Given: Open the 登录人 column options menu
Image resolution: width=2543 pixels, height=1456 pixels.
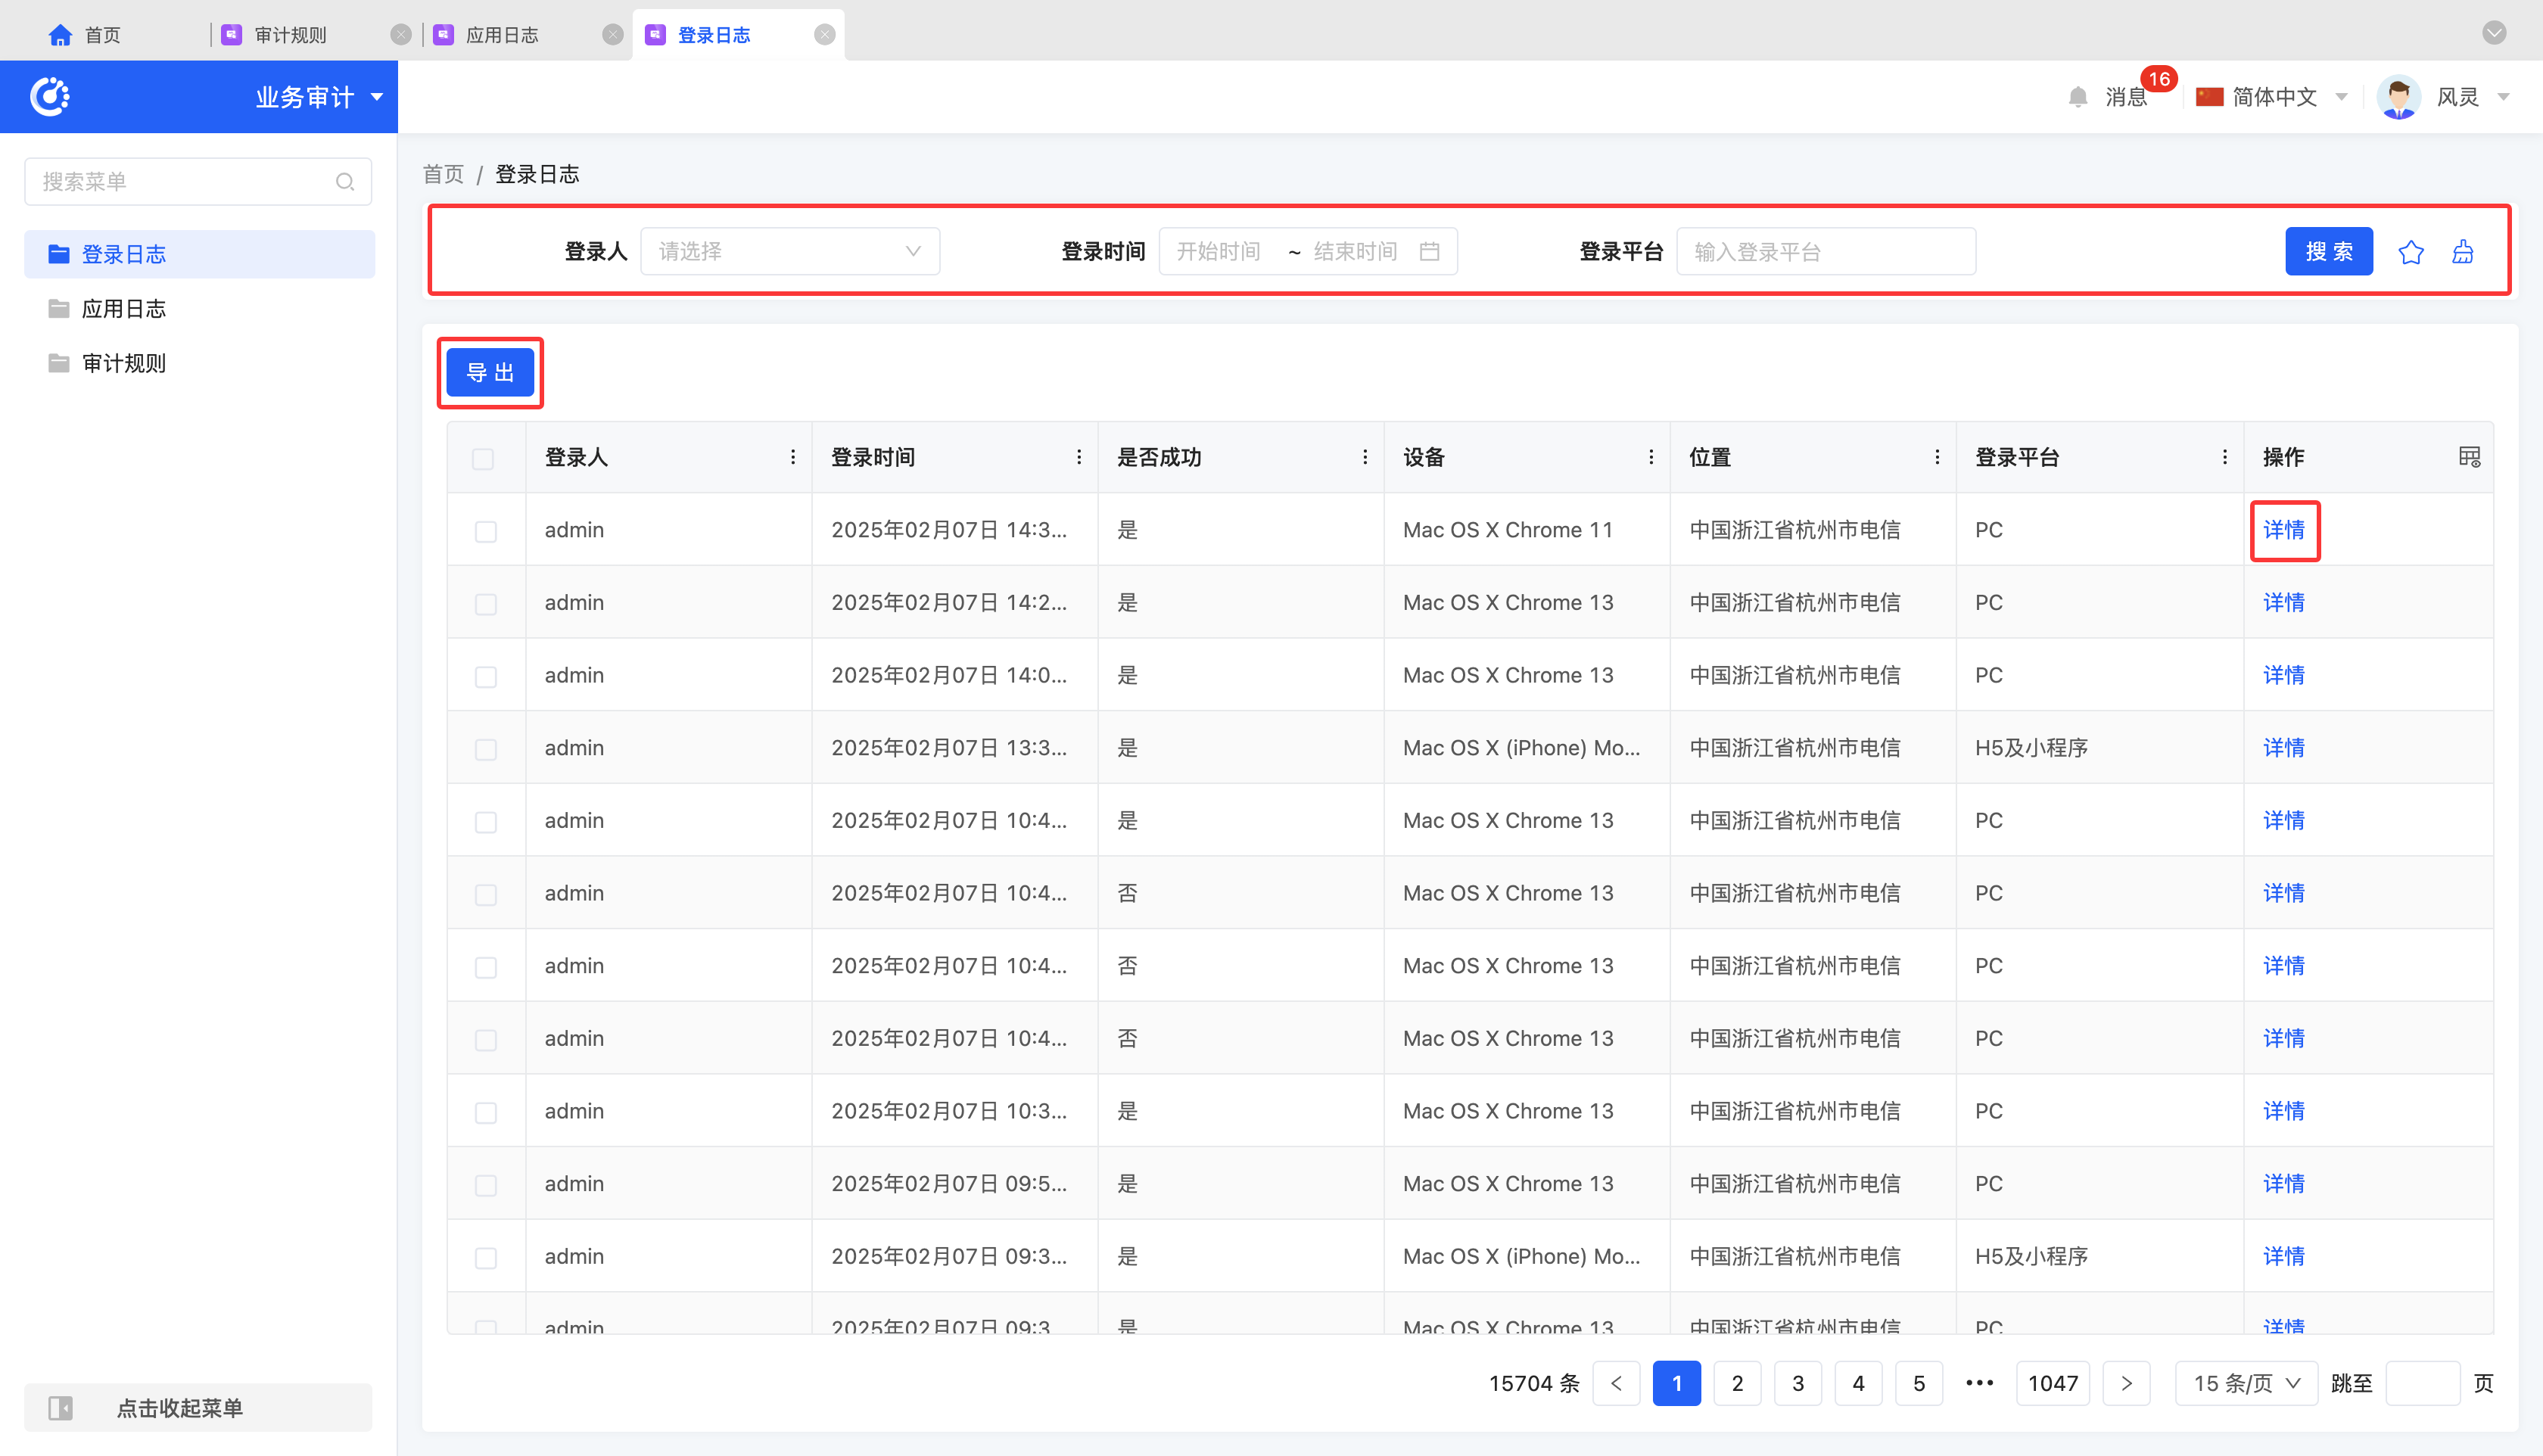Looking at the screenshot, I should (x=793, y=457).
